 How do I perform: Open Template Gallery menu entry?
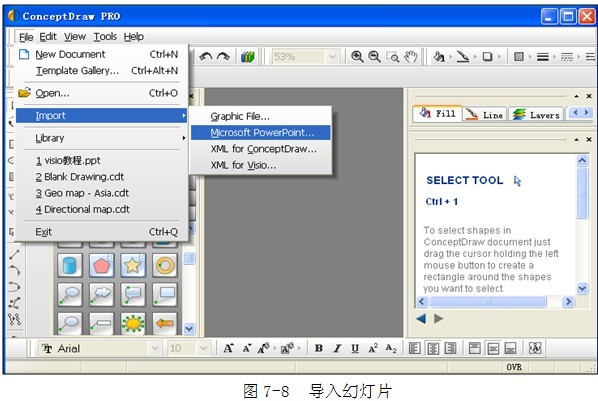[x=102, y=71]
